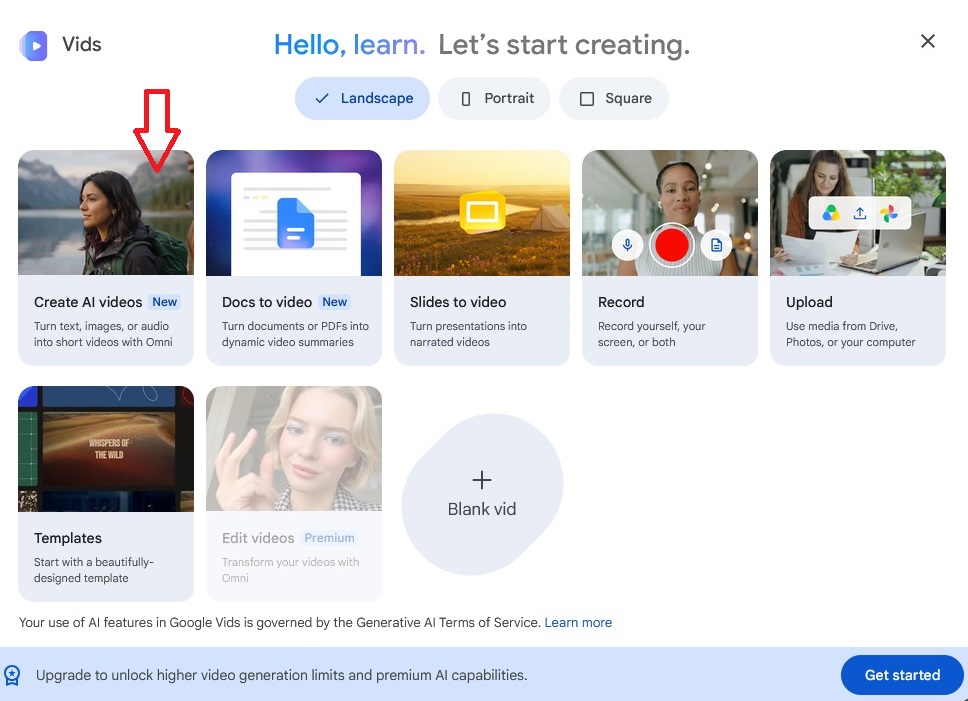This screenshot has height=701, width=968.
Task: Click the yellow Slides icon on card
Action: click(x=483, y=212)
